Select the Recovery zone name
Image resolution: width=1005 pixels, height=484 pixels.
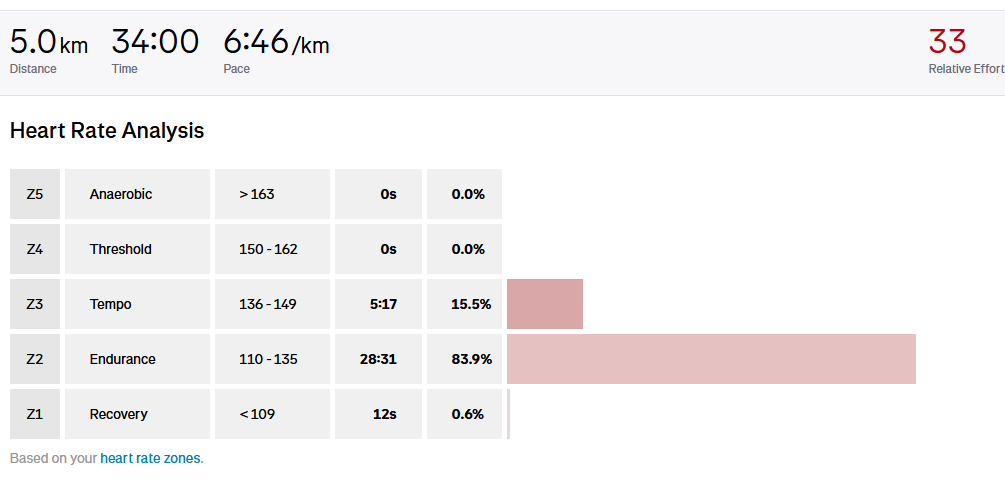[x=118, y=414]
